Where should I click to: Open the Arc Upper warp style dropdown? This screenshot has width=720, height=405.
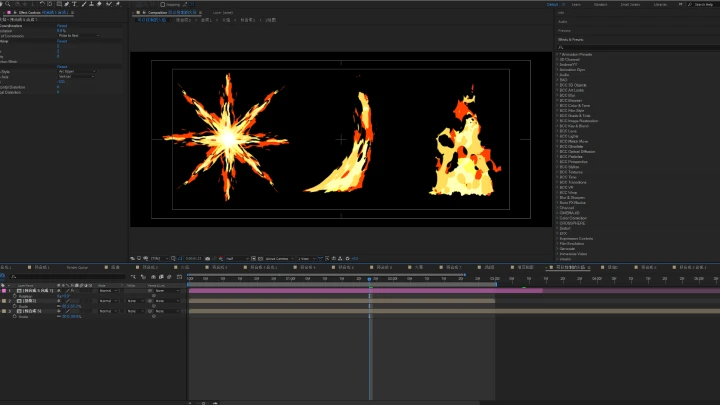point(77,72)
